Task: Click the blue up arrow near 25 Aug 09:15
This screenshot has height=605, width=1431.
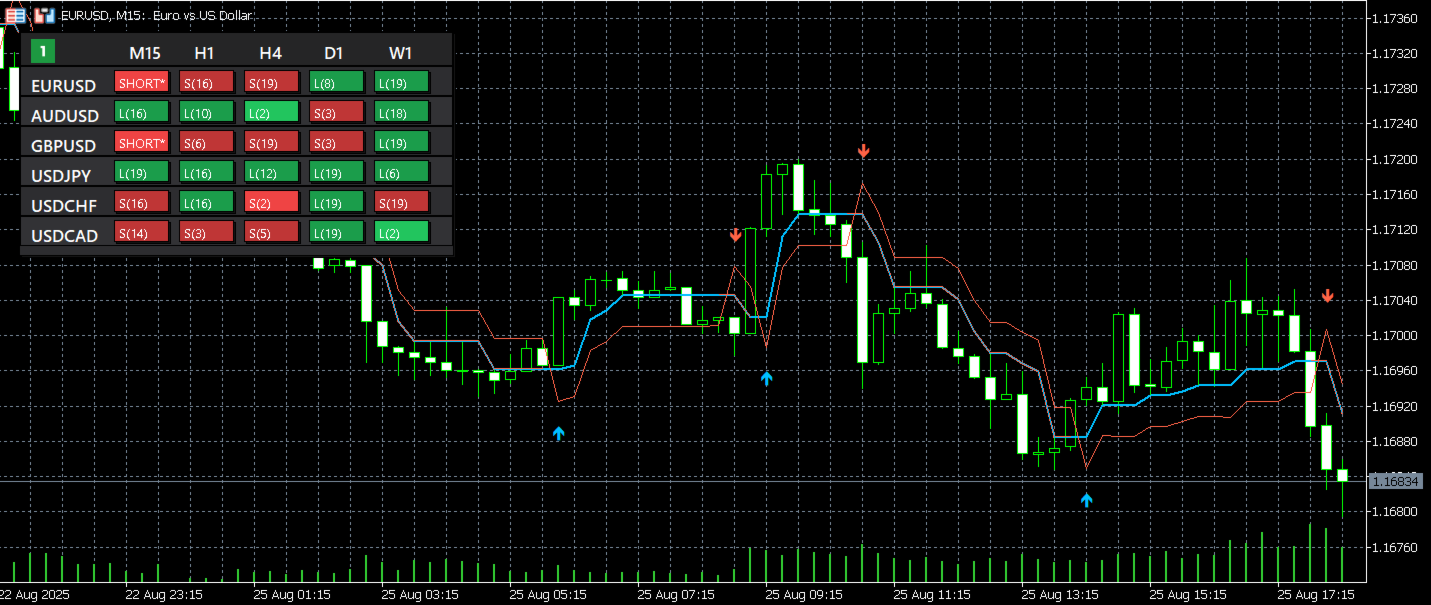Action: 767,378
